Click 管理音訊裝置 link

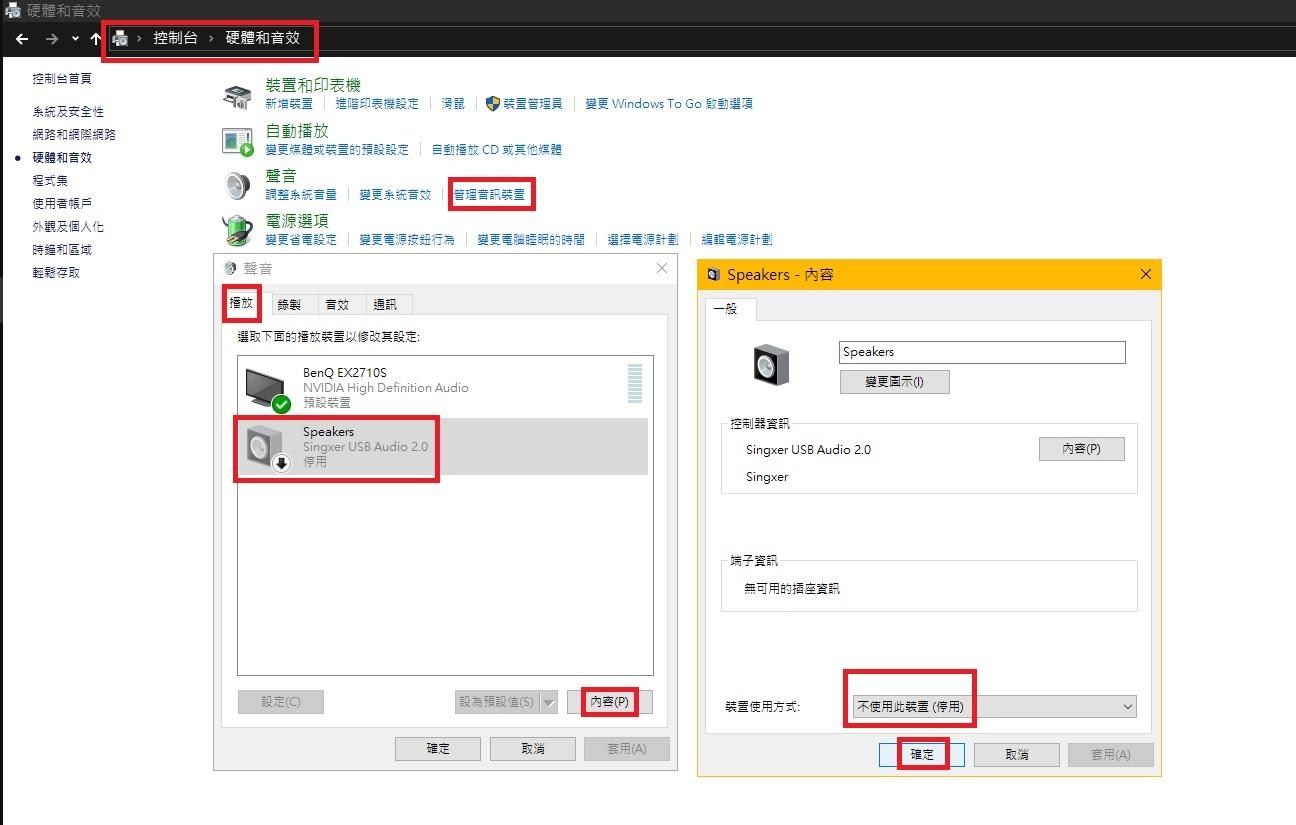(489, 195)
